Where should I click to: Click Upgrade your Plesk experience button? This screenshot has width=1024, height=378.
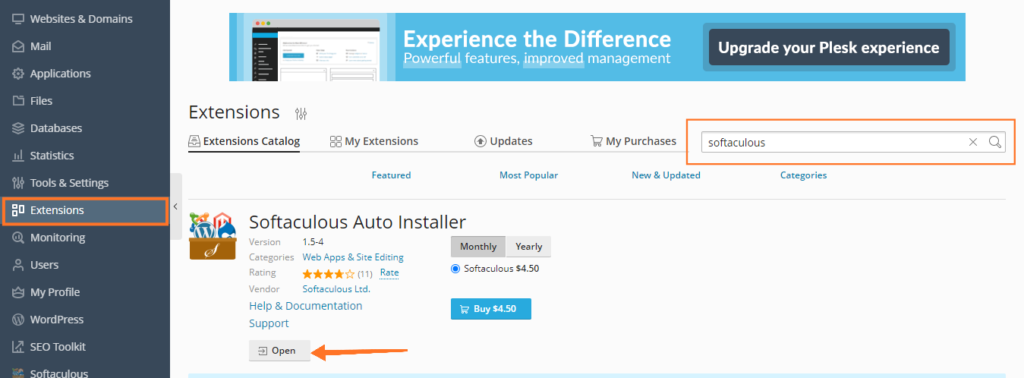click(x=829, y=48)
